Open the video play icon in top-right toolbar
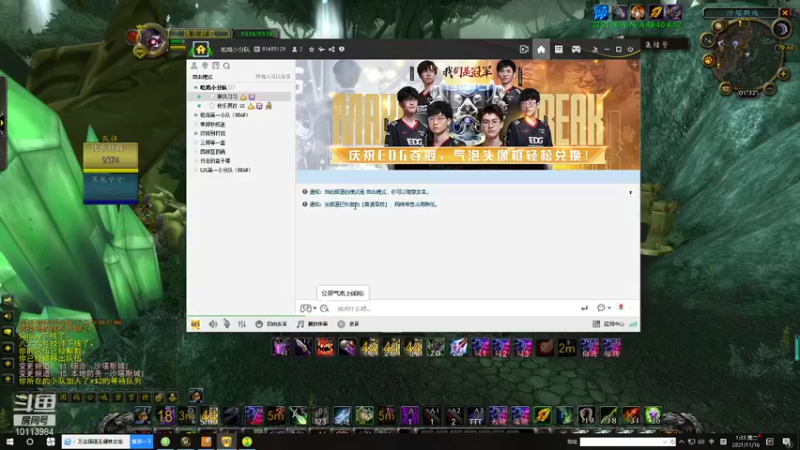800x450 pixels. click(x=523, y=49)
